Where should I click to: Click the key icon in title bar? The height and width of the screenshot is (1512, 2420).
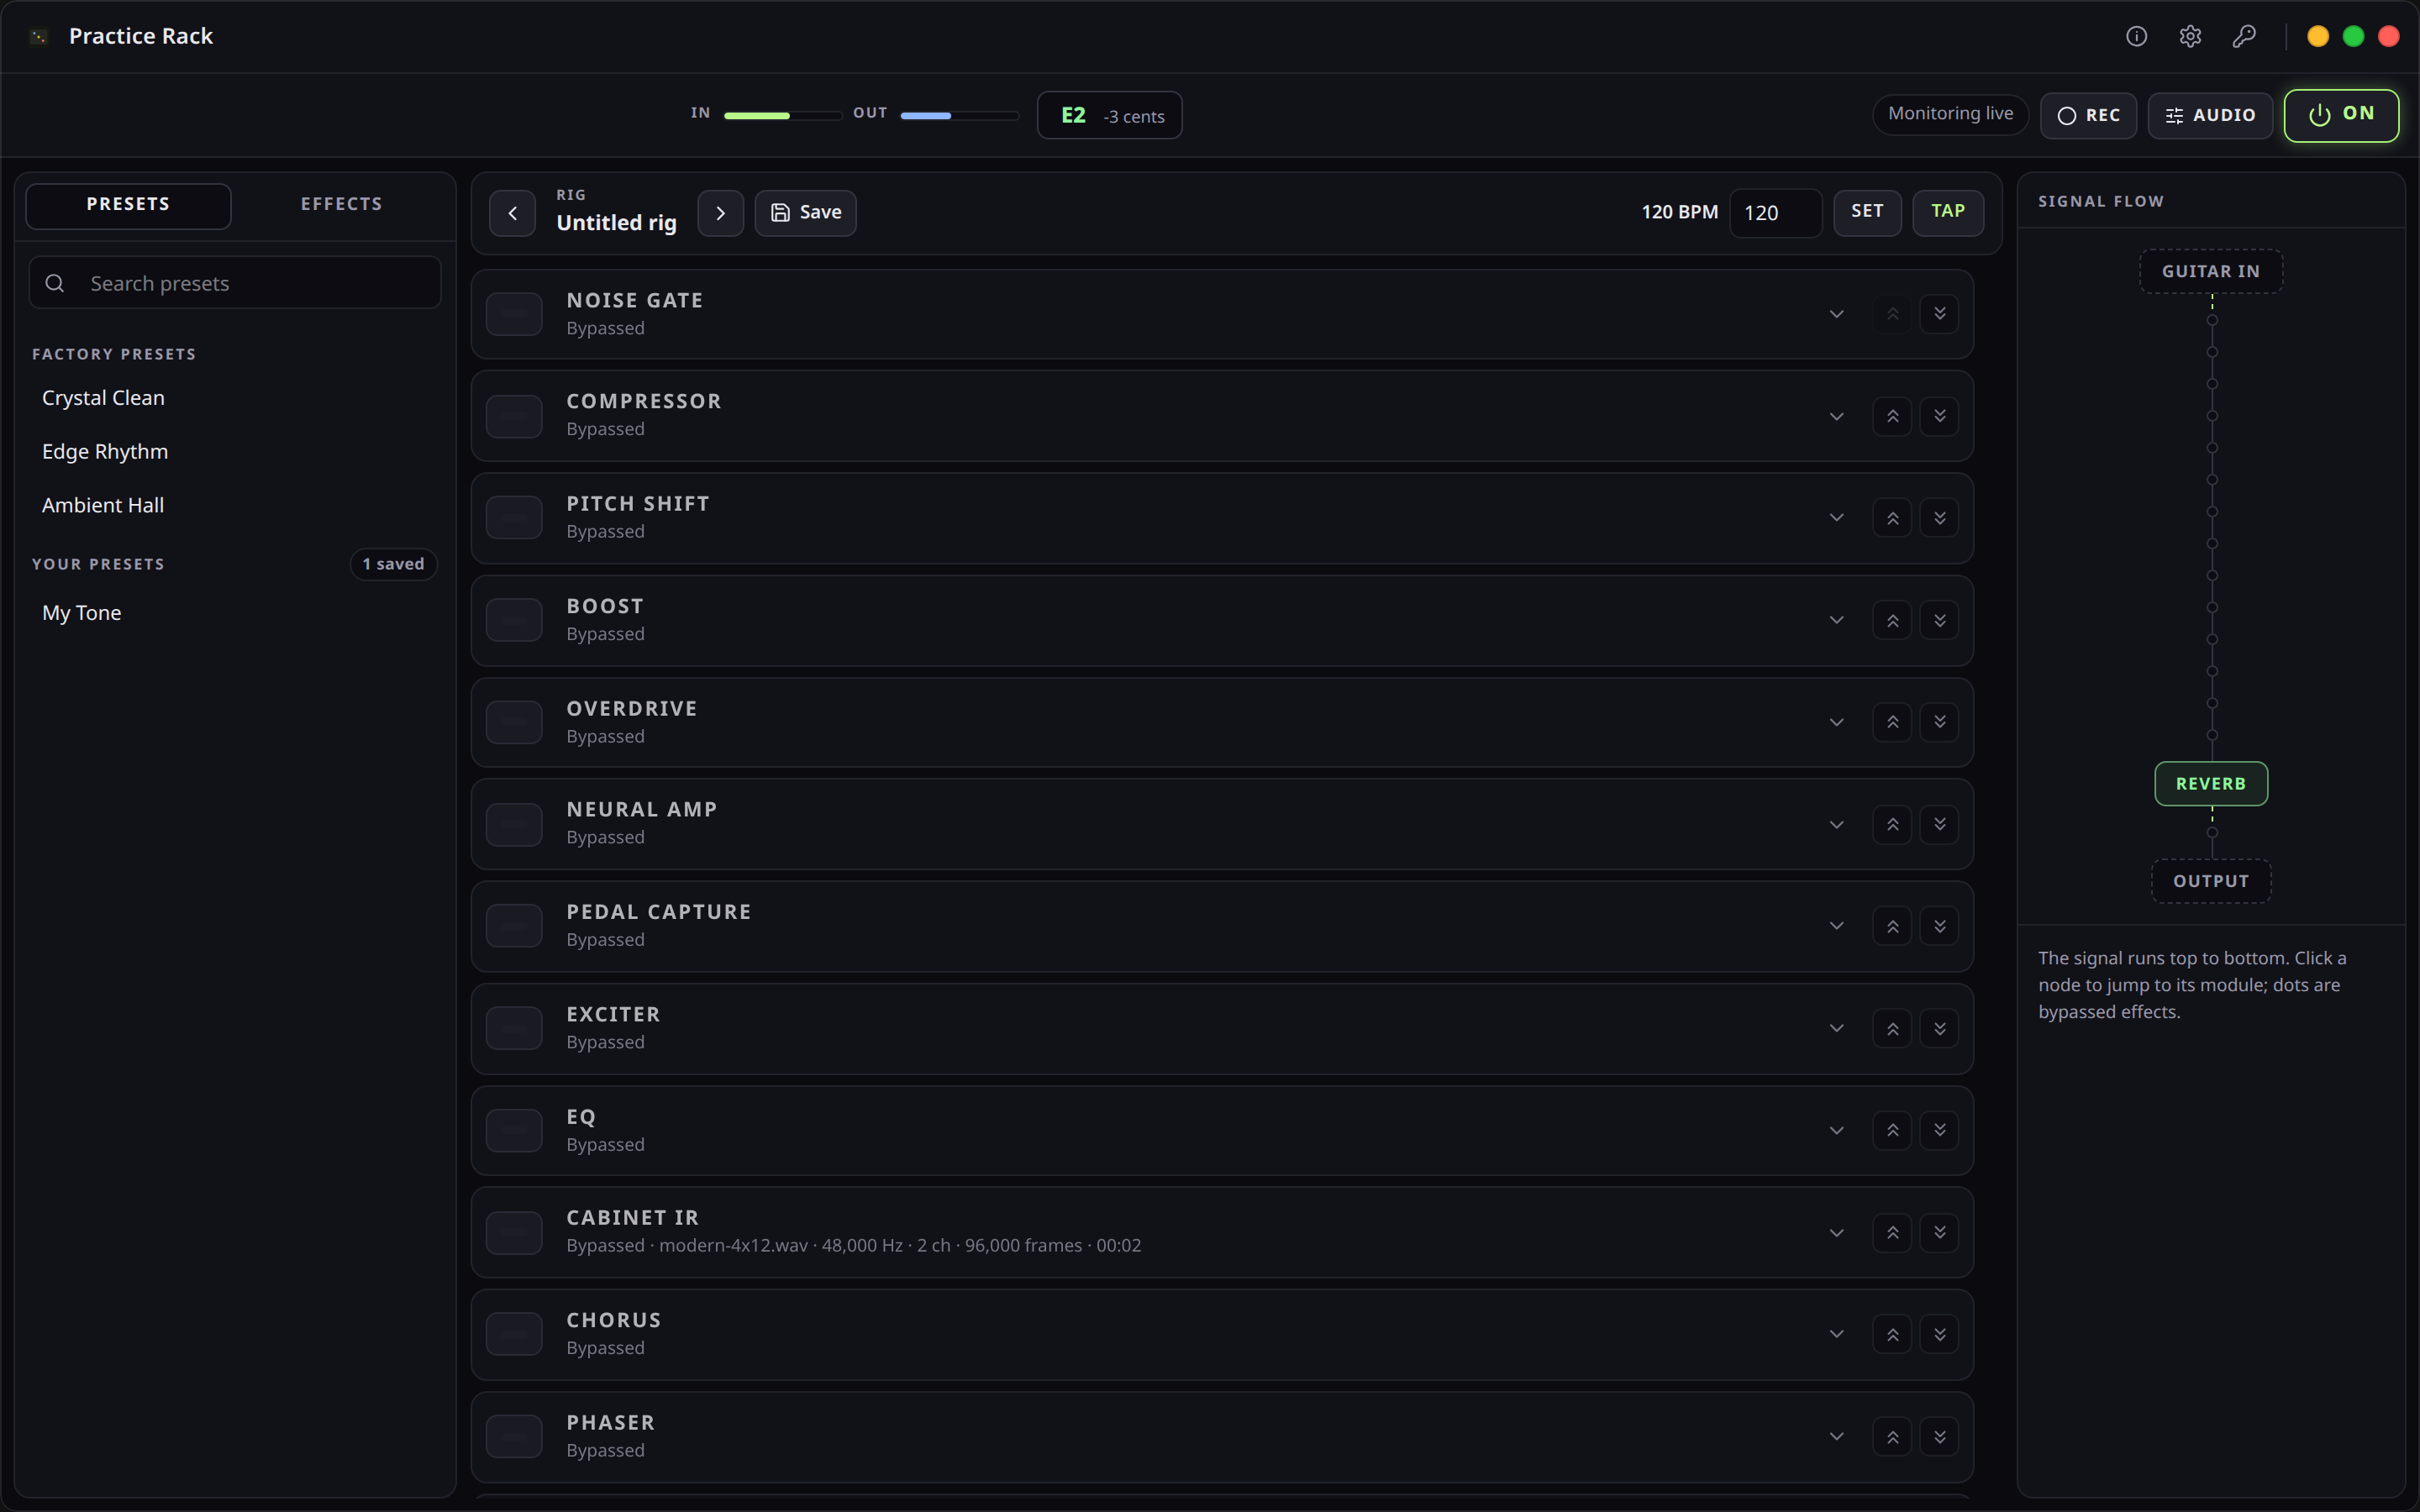(2244, 37)
